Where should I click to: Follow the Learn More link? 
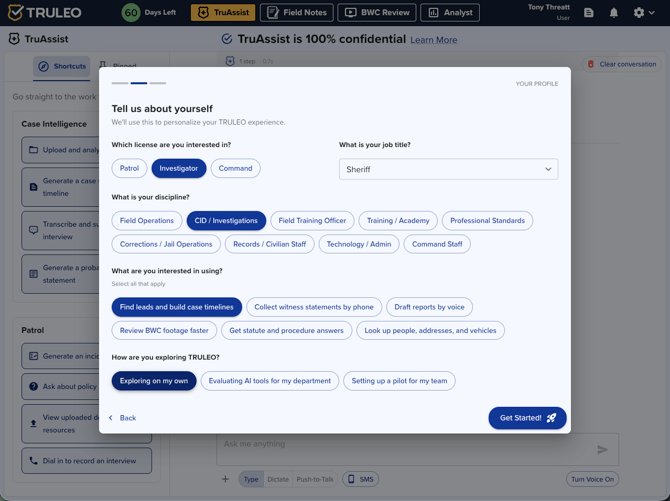point(433,40)
